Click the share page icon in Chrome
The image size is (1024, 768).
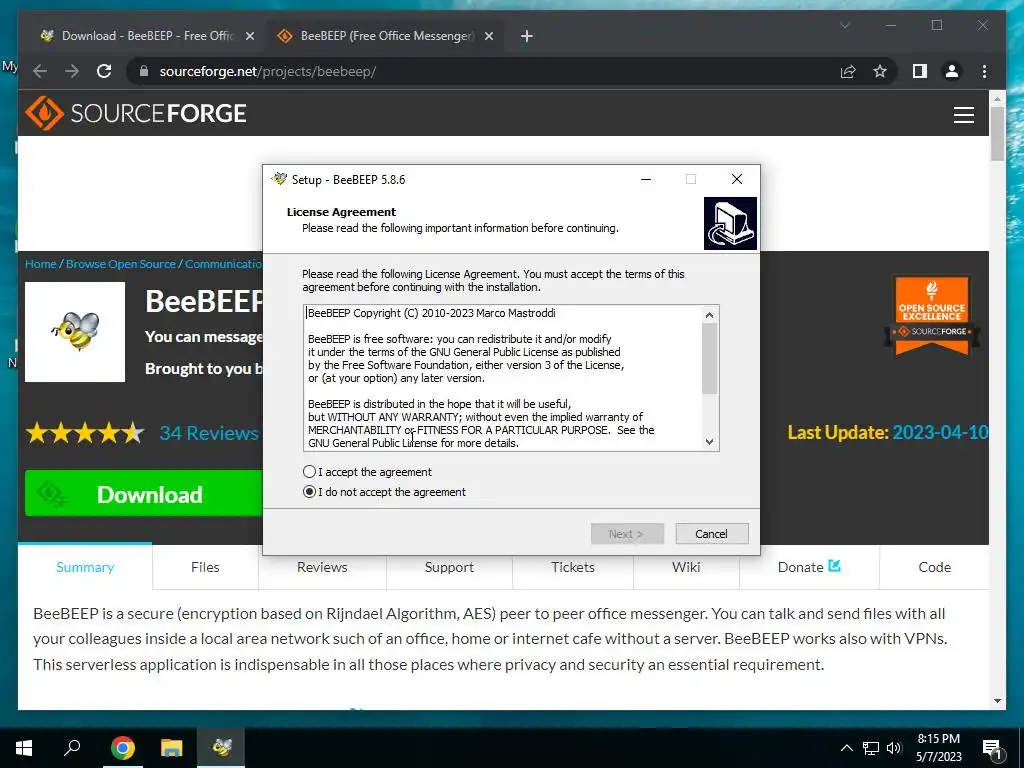tap(848, 71)
